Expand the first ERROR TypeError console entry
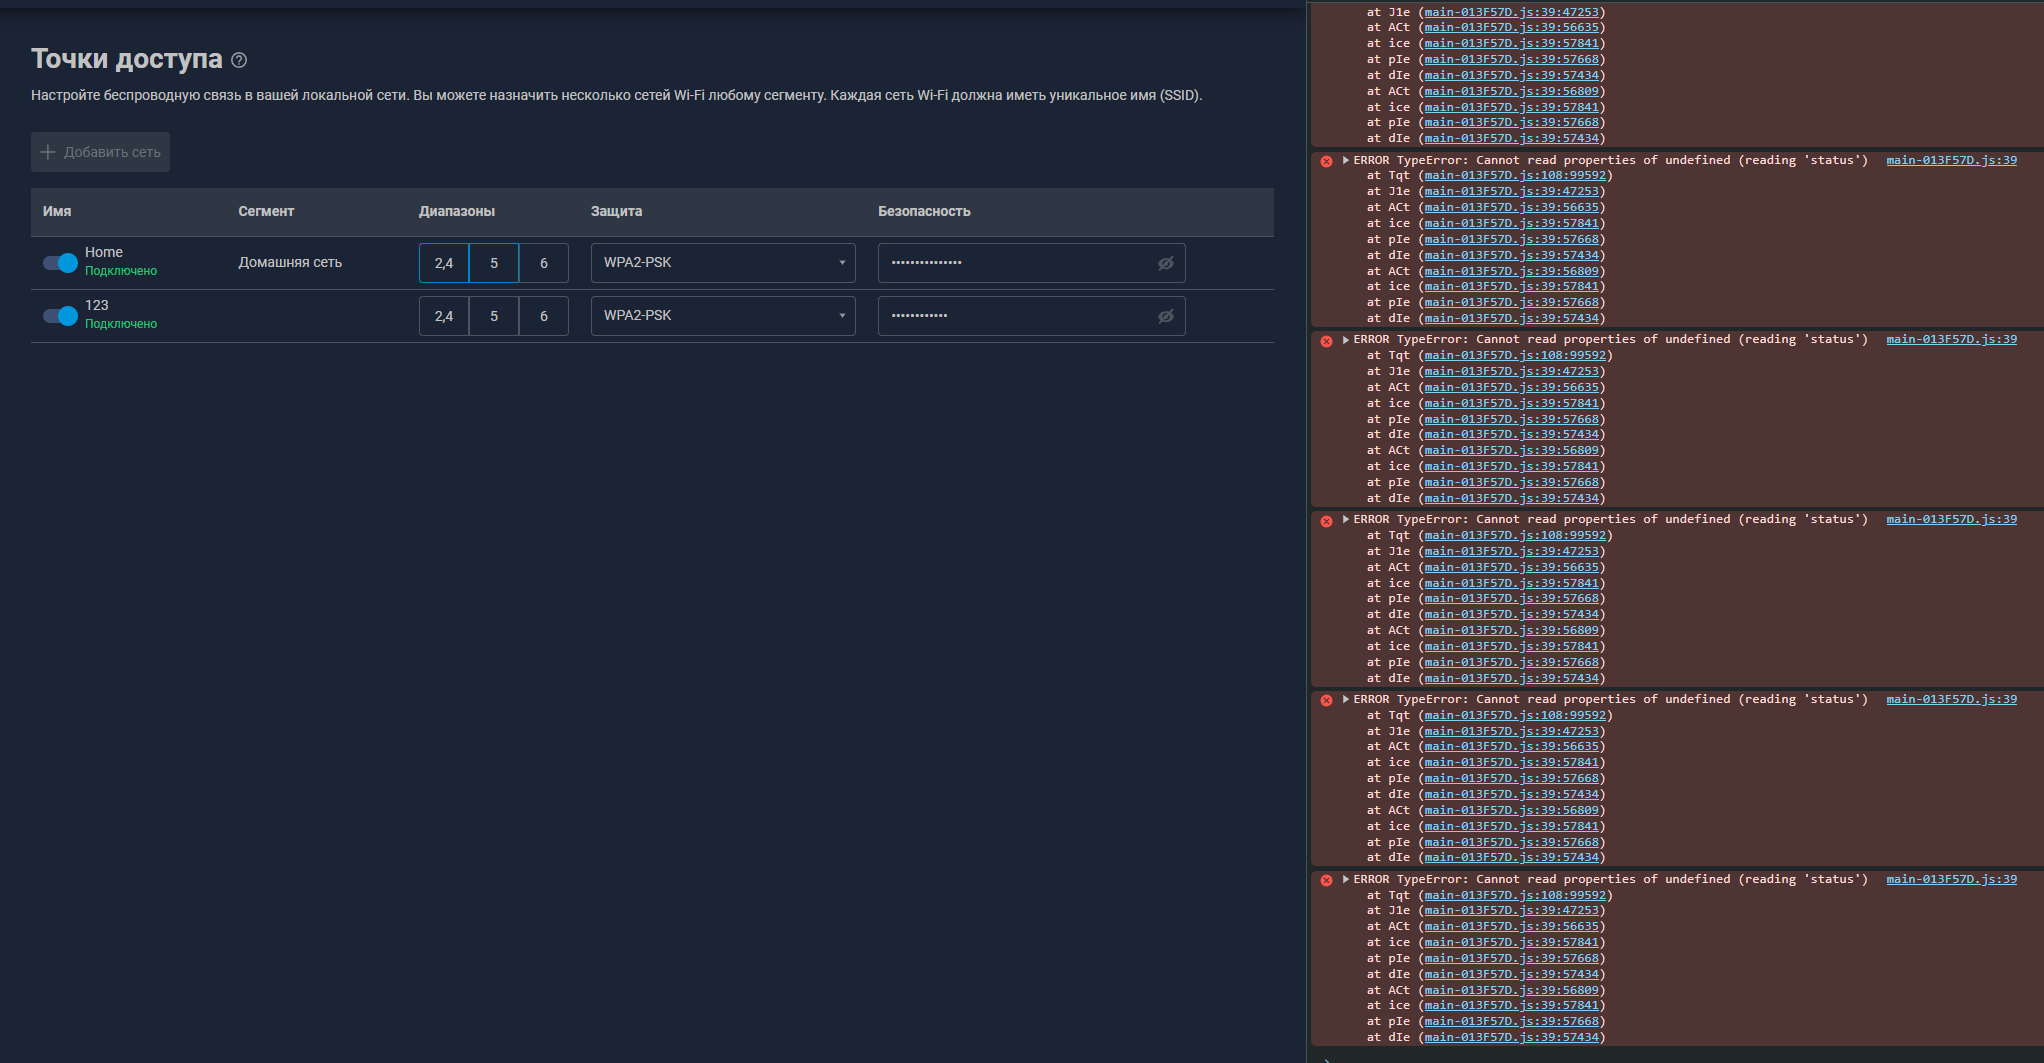2044x1063 pixels. pyautogui.click(x=1346, y=160)
